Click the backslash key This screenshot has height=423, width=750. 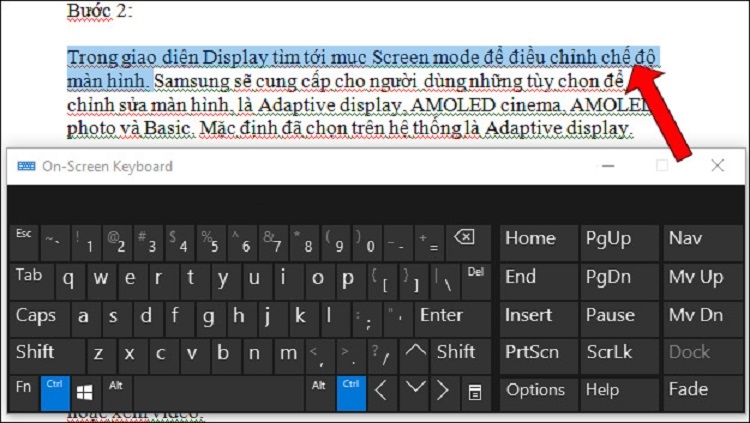[x=445, y=281]
